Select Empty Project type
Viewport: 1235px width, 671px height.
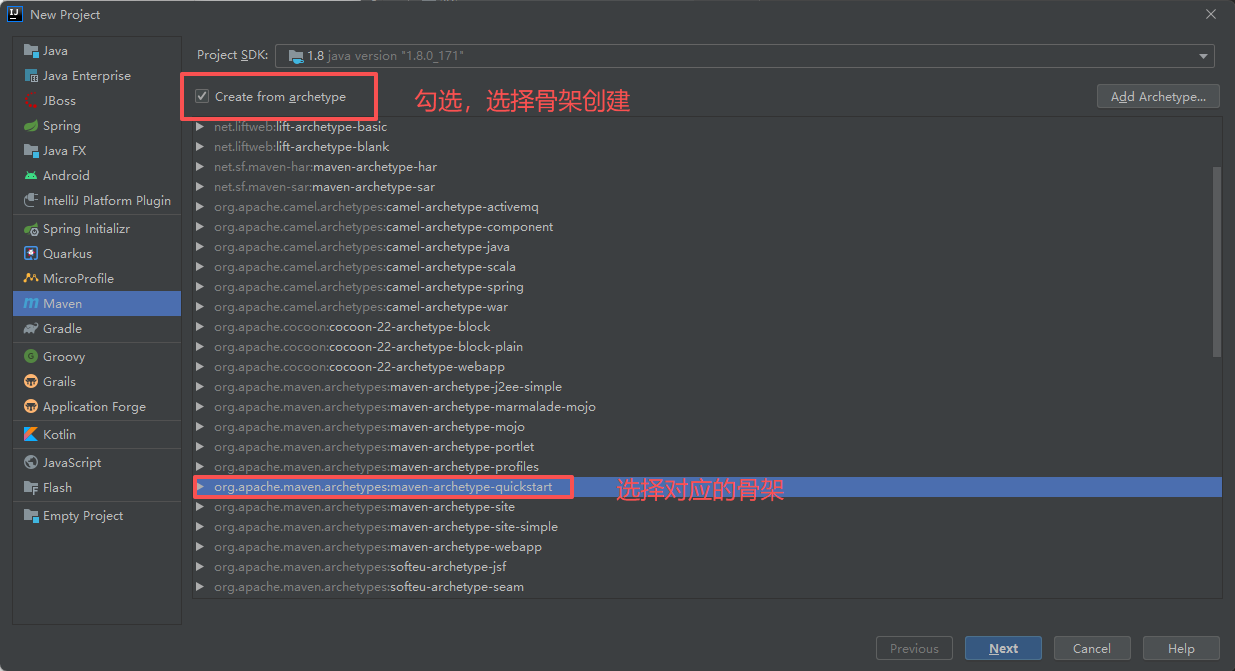click(x=97, y=516)
